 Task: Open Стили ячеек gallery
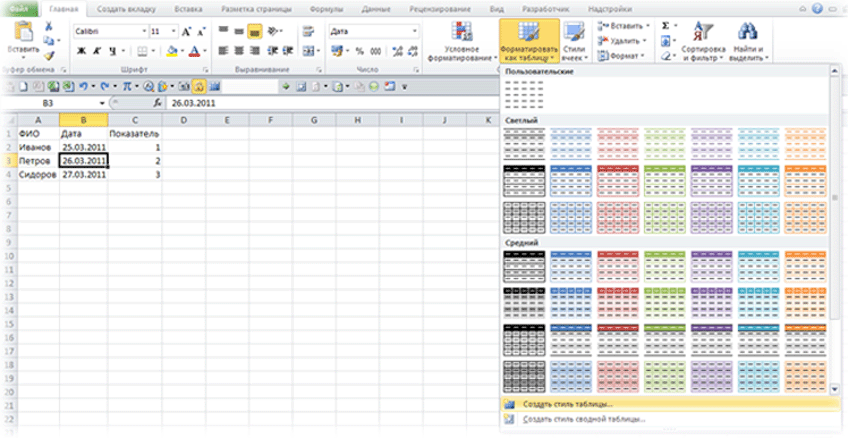click(x=573, y=41)
